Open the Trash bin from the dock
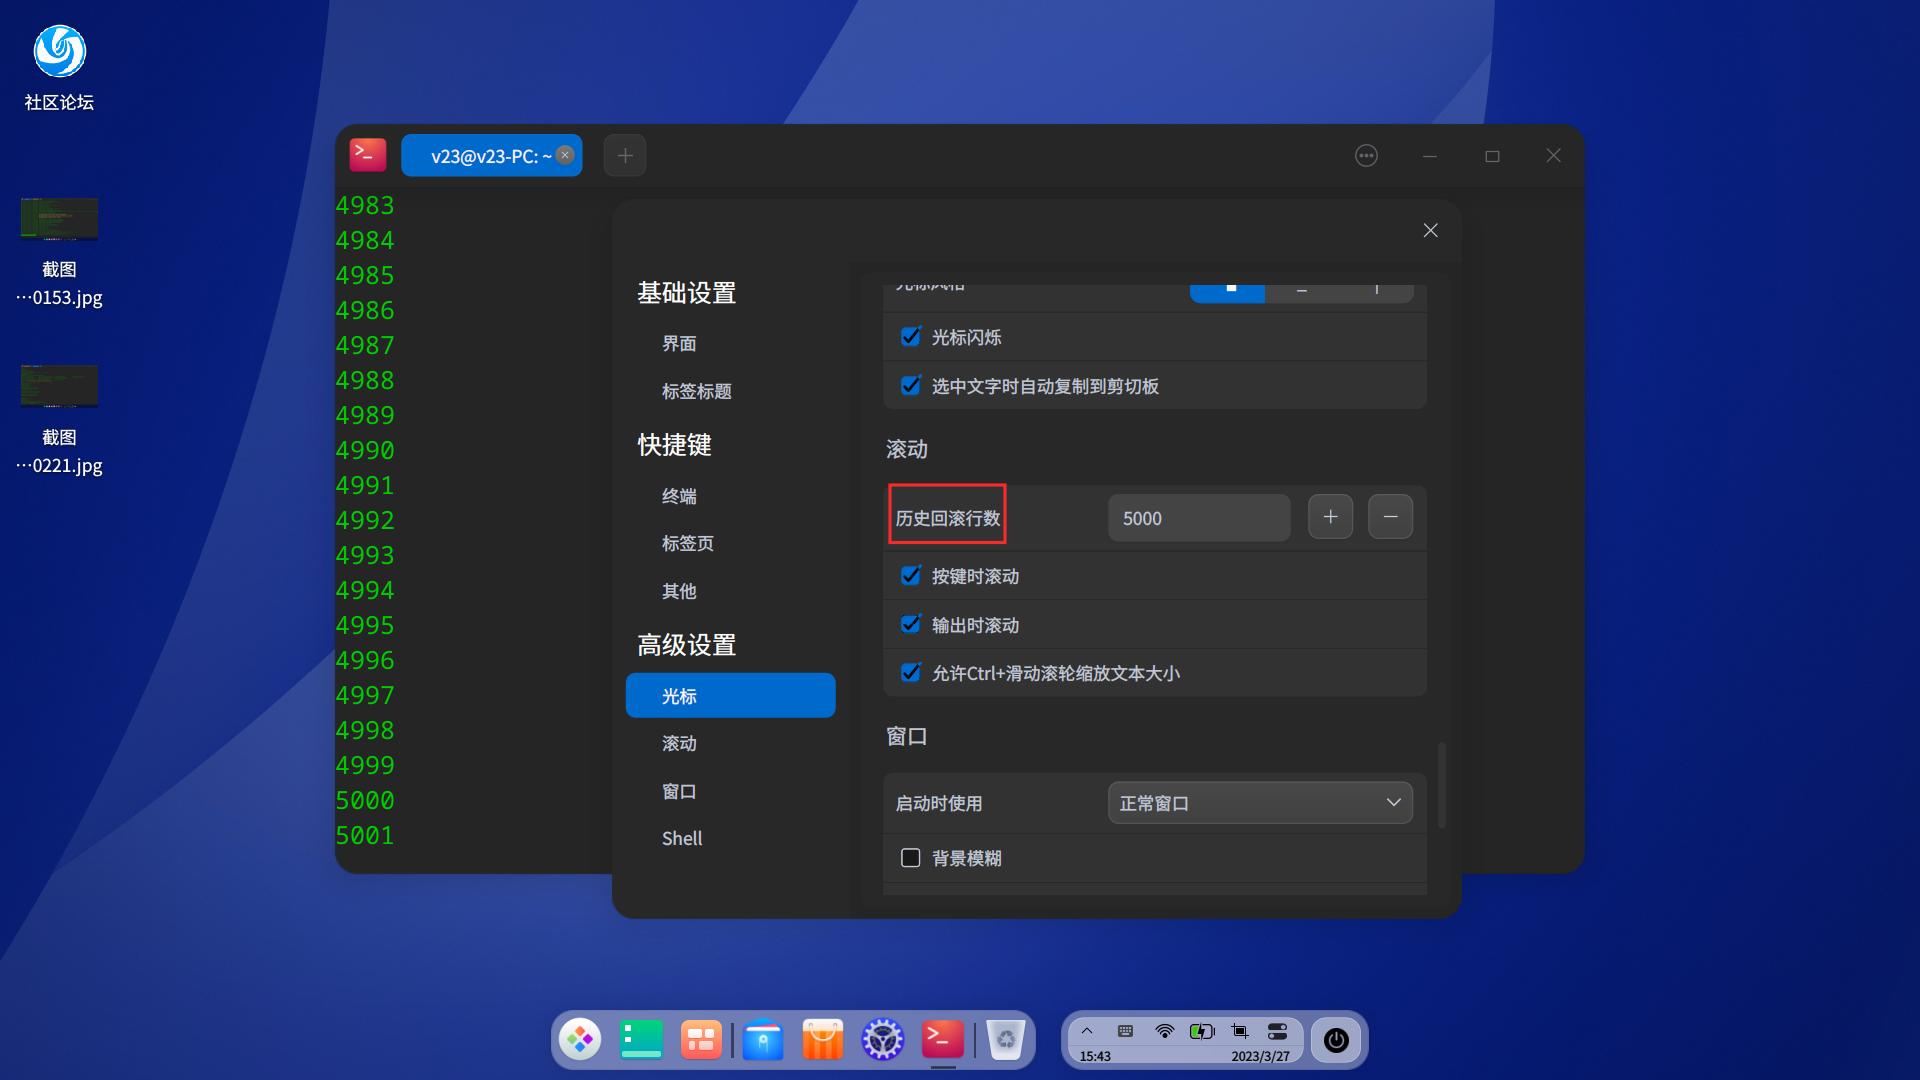 (1006, 1039)
